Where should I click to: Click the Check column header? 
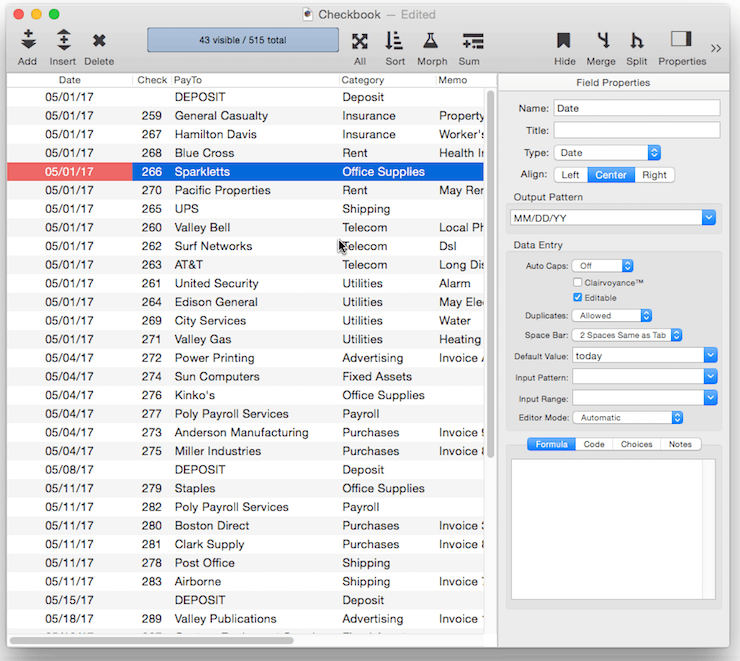coord(152,80)
